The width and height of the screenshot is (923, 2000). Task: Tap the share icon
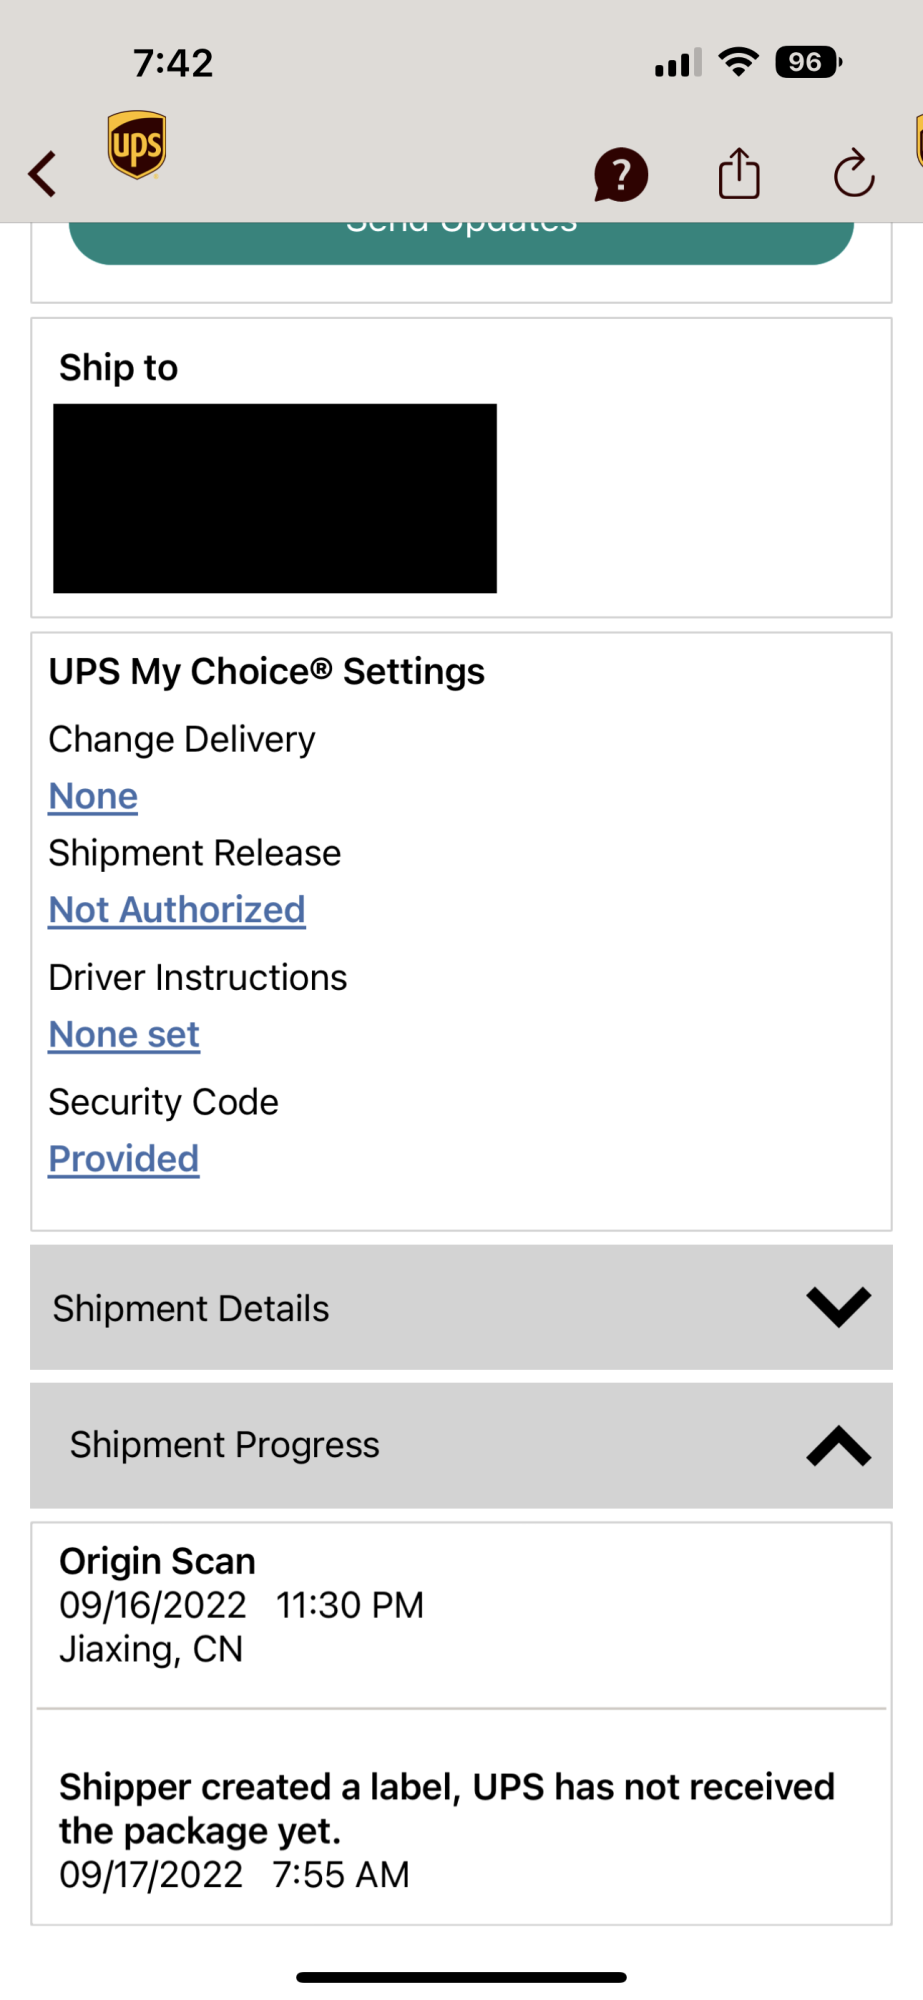click(739, 174)
